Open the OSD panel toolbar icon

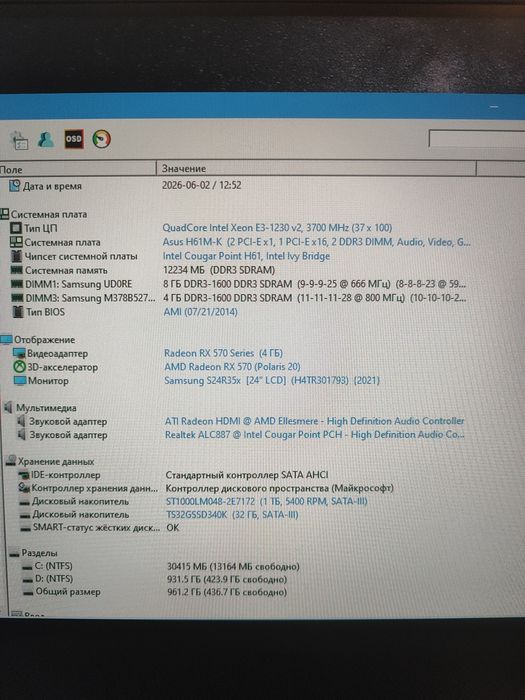pyautogui.click(x=74, y=139)
